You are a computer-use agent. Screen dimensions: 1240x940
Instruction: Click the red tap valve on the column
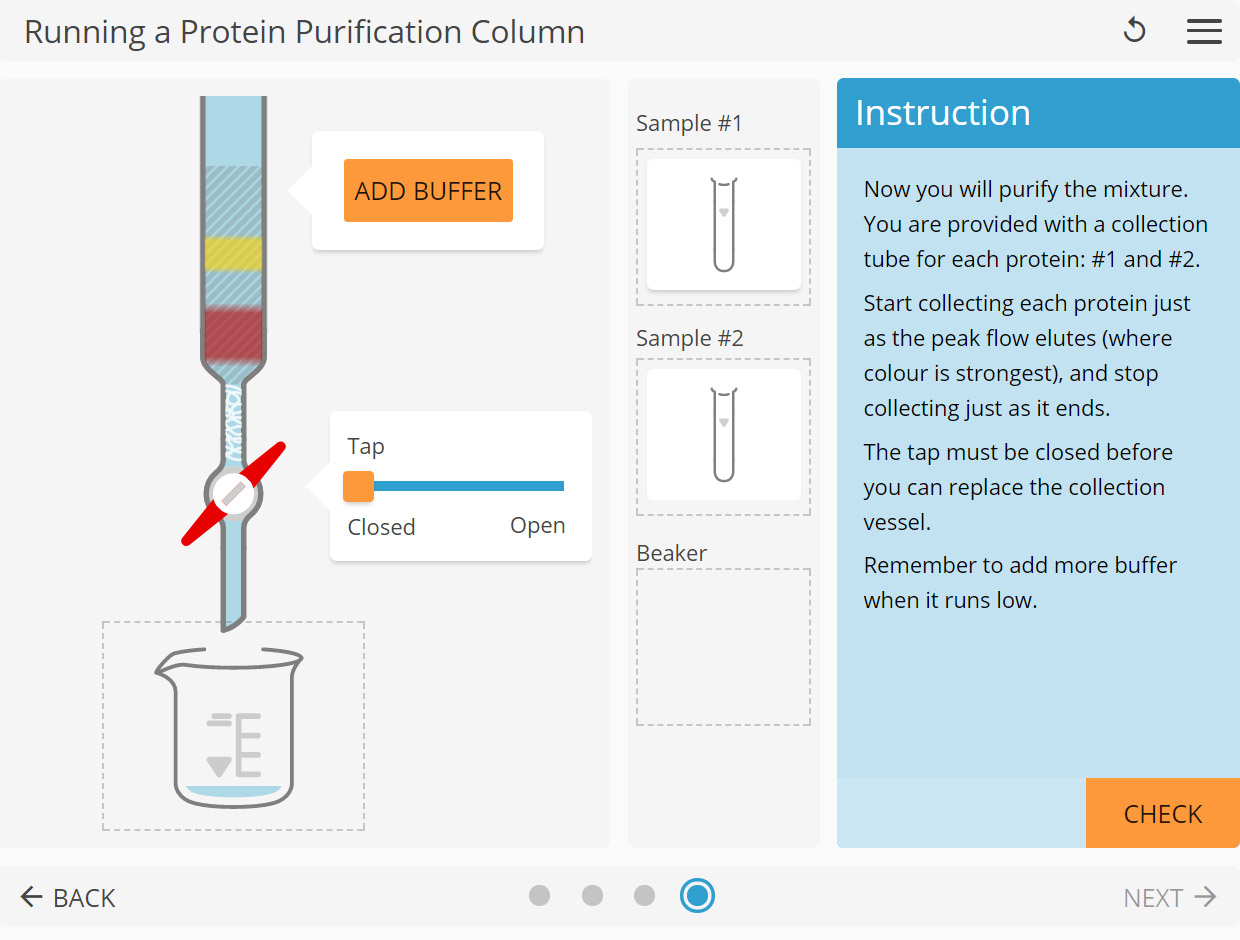click(233, 492)
